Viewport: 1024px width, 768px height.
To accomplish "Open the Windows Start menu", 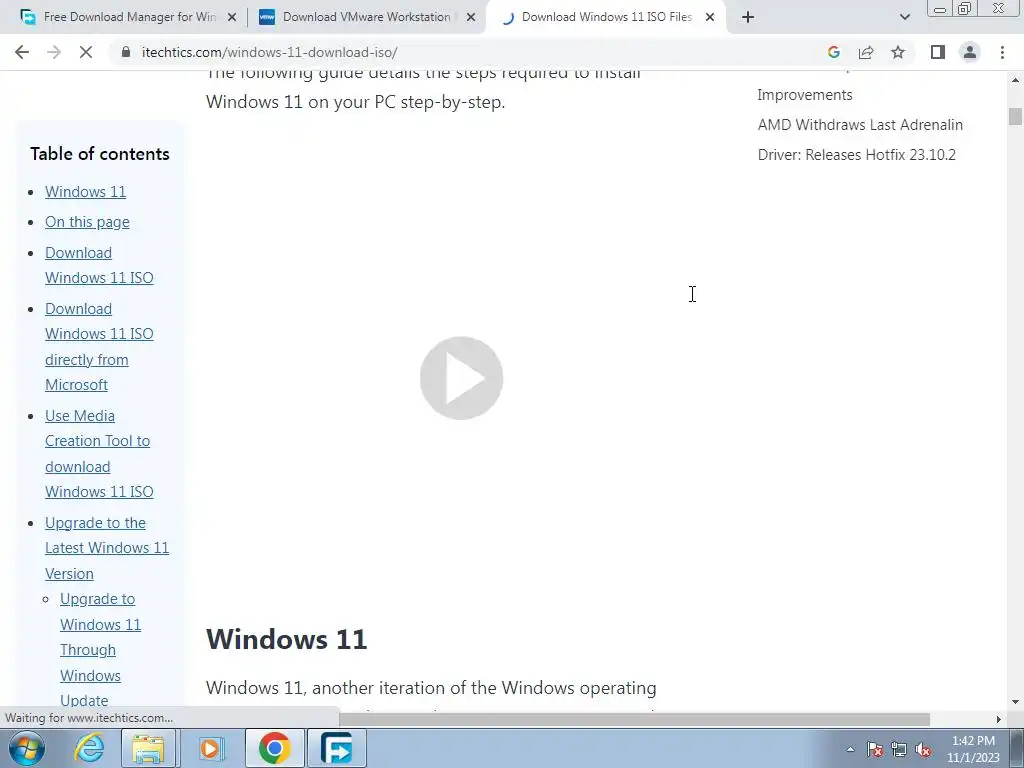I will 25,748.
